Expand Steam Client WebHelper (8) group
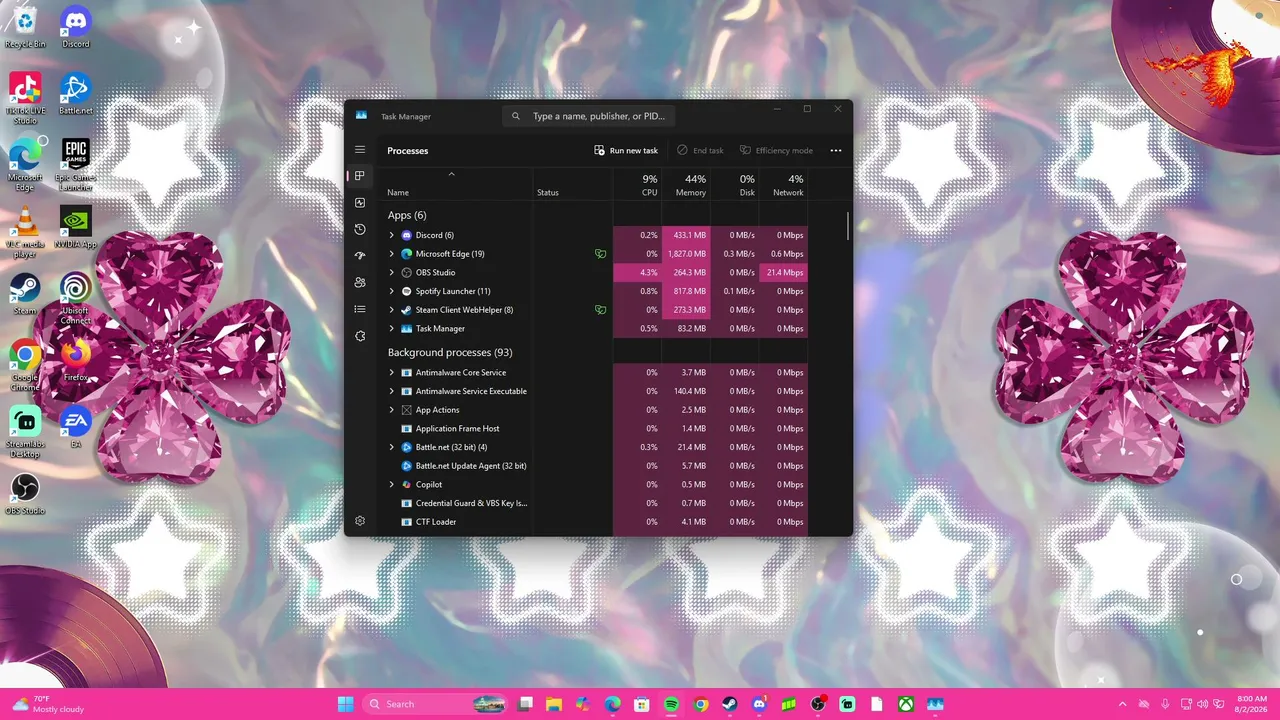1280x720 pixels. [392, 310]
